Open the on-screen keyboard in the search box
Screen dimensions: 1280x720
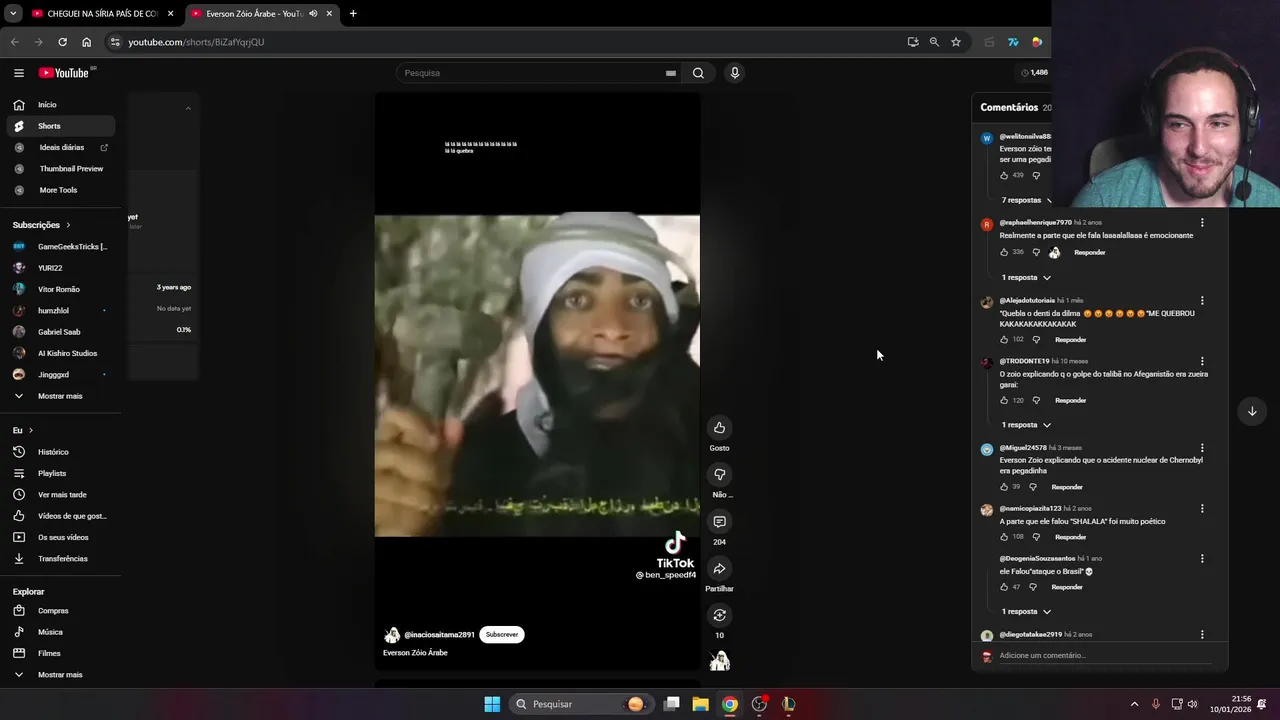coord(671,73)
